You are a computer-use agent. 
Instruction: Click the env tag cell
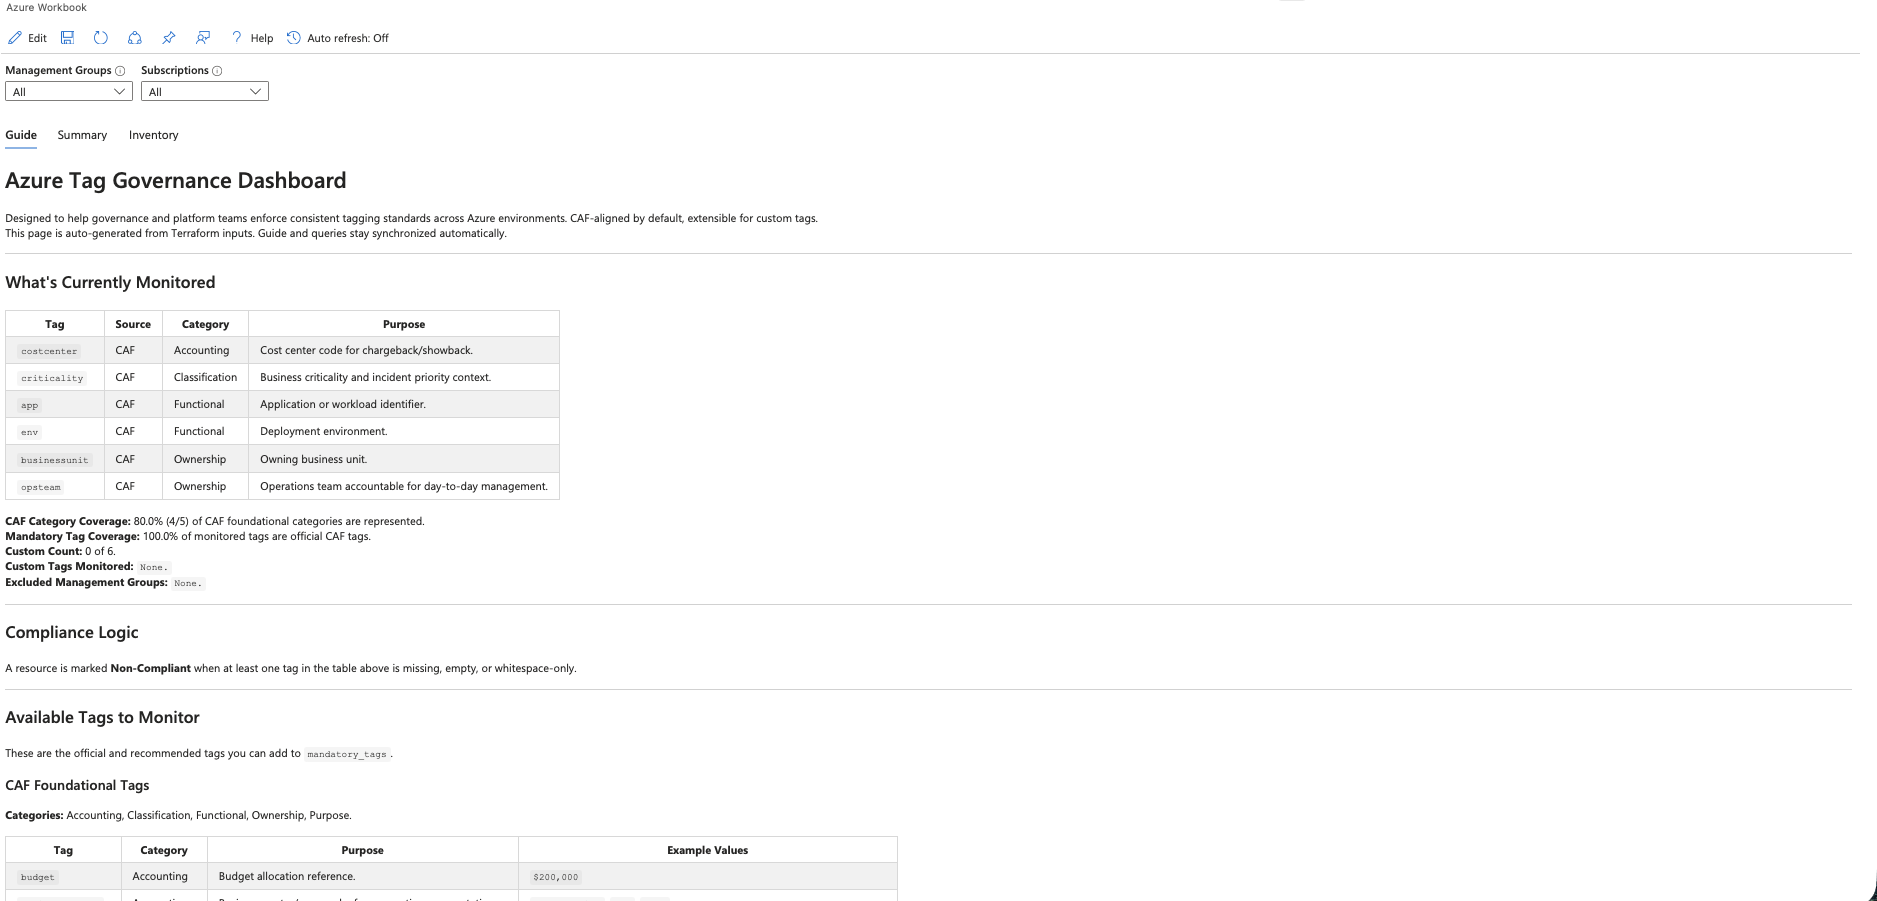coord(55,432)
